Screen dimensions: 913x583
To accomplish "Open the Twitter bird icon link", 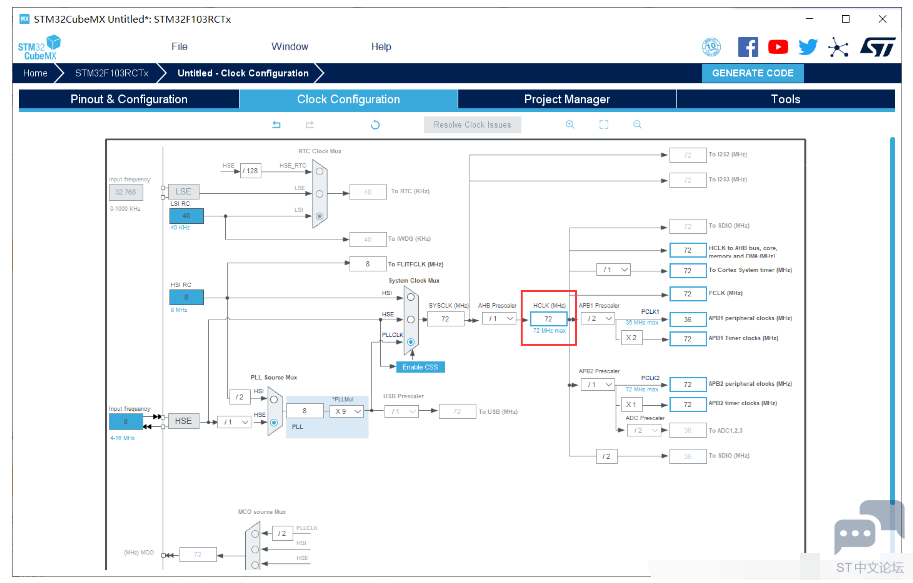I will 808,47.
